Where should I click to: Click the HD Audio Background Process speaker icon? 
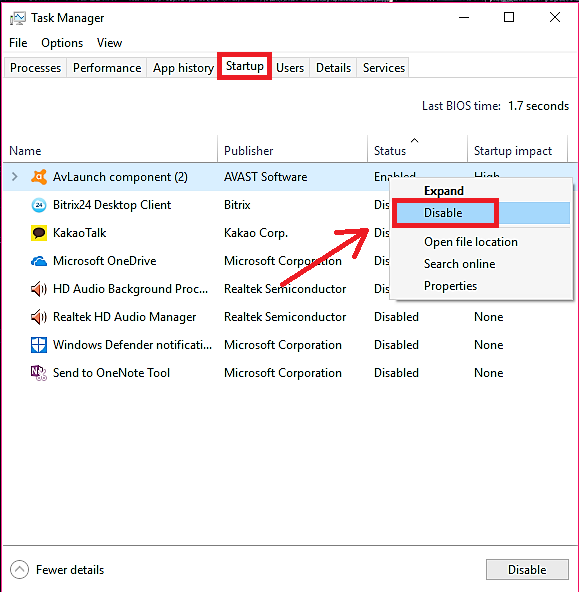tap(39, 289)
